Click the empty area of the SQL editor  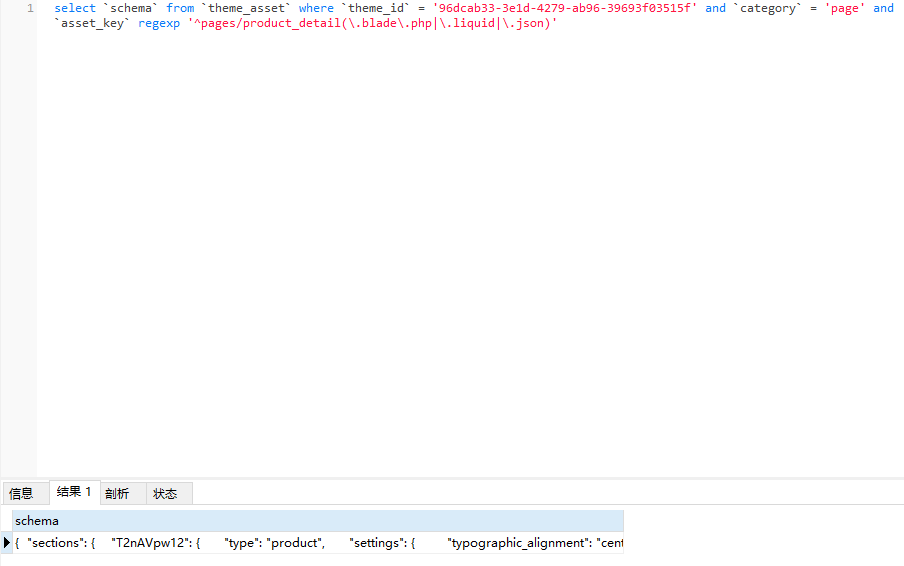tap(450, 250)
